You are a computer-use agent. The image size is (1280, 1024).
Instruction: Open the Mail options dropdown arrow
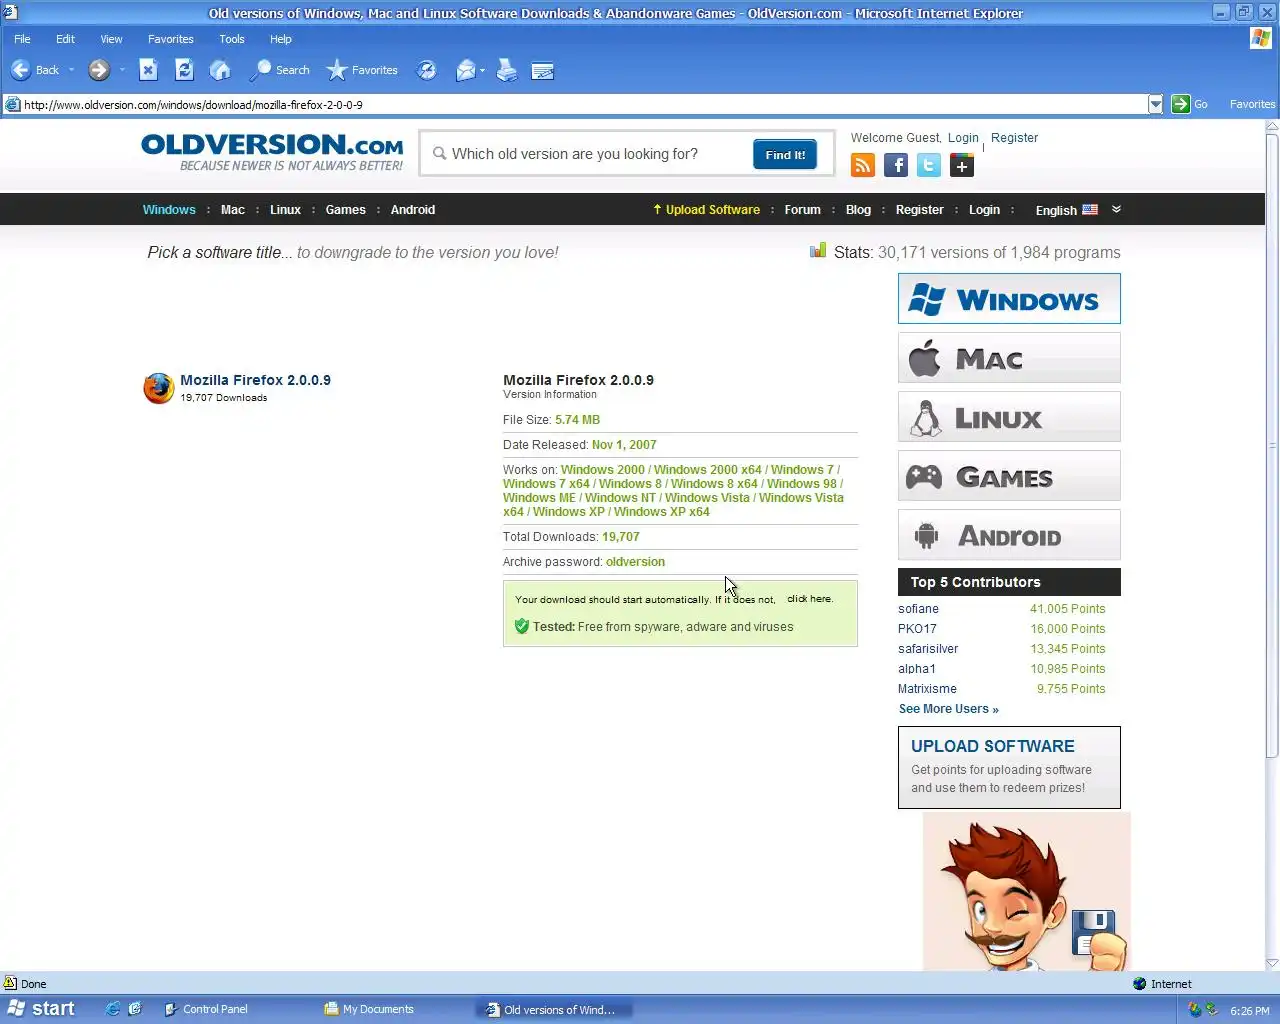click(x=482, y=70)
